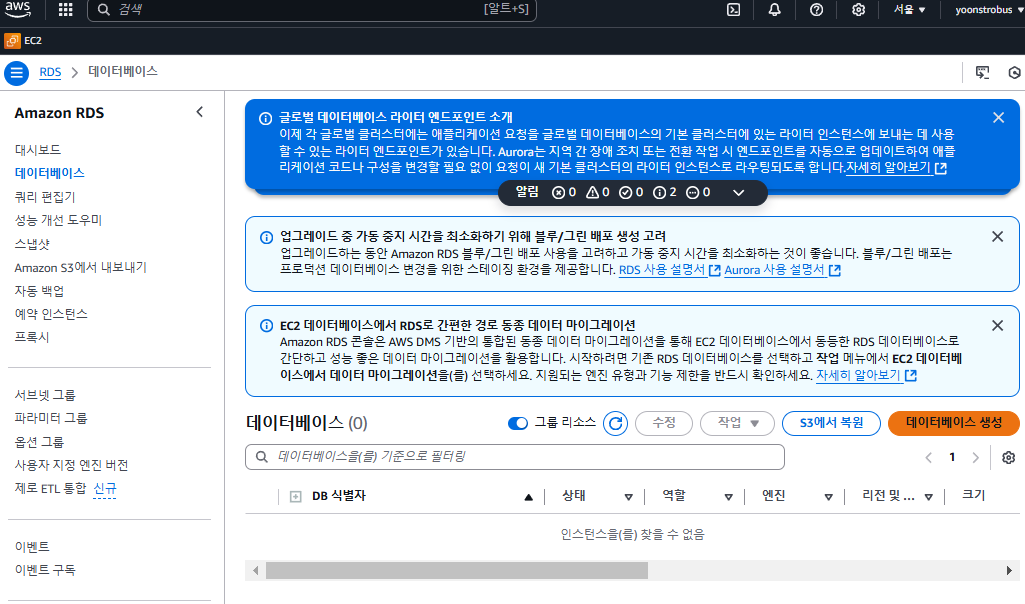Screen dimensions: 1025x604
Task: Click the error X count in notification bar
Action: pos(564,193)
